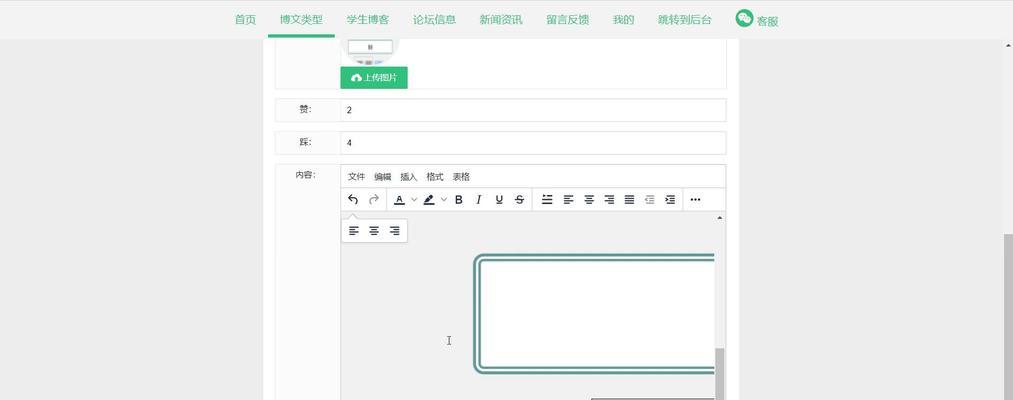Select the bordered image in the editor content
This screenshot has height=400, width=1013.
click(x=594, y=313)
